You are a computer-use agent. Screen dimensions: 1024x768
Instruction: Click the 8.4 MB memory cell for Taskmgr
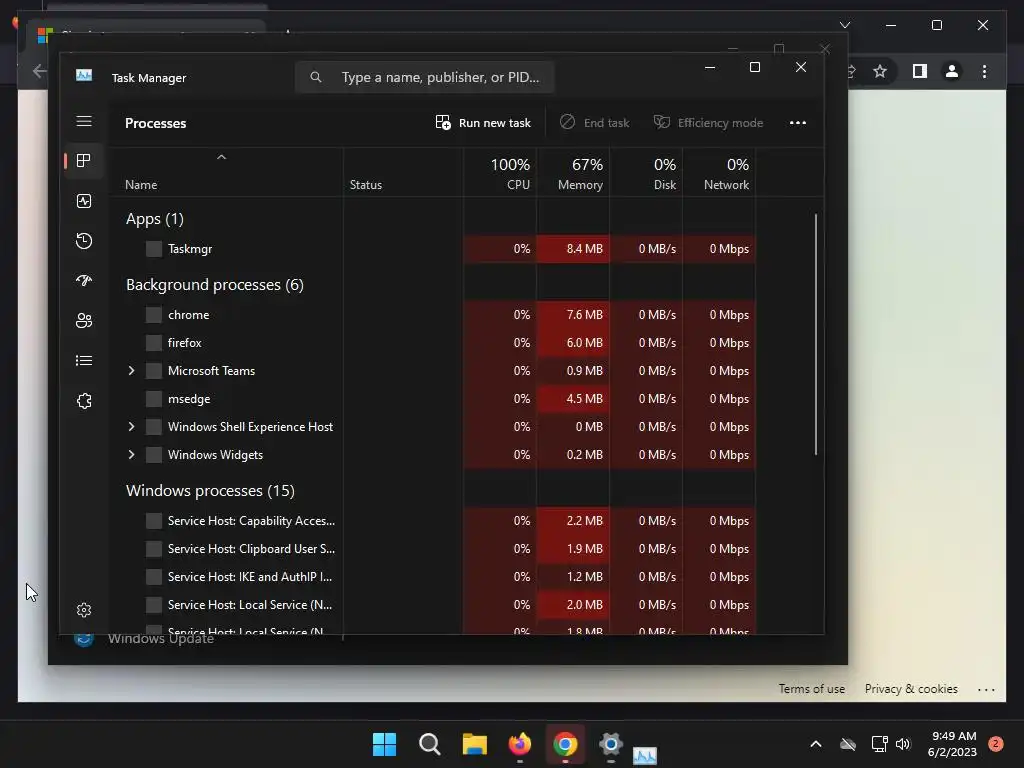point(573,249)
